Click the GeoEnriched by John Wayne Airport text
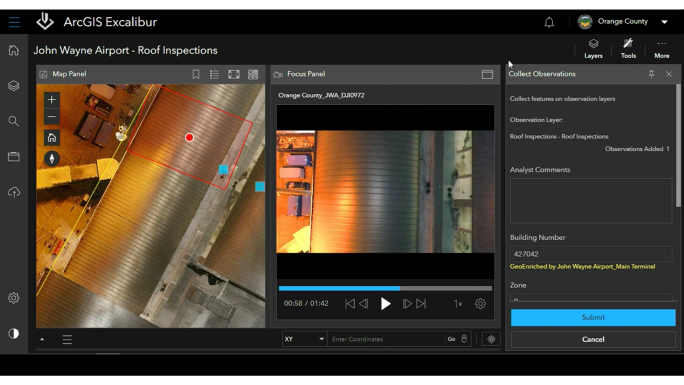This screenshot has width=684, height=385. (582, 266)
